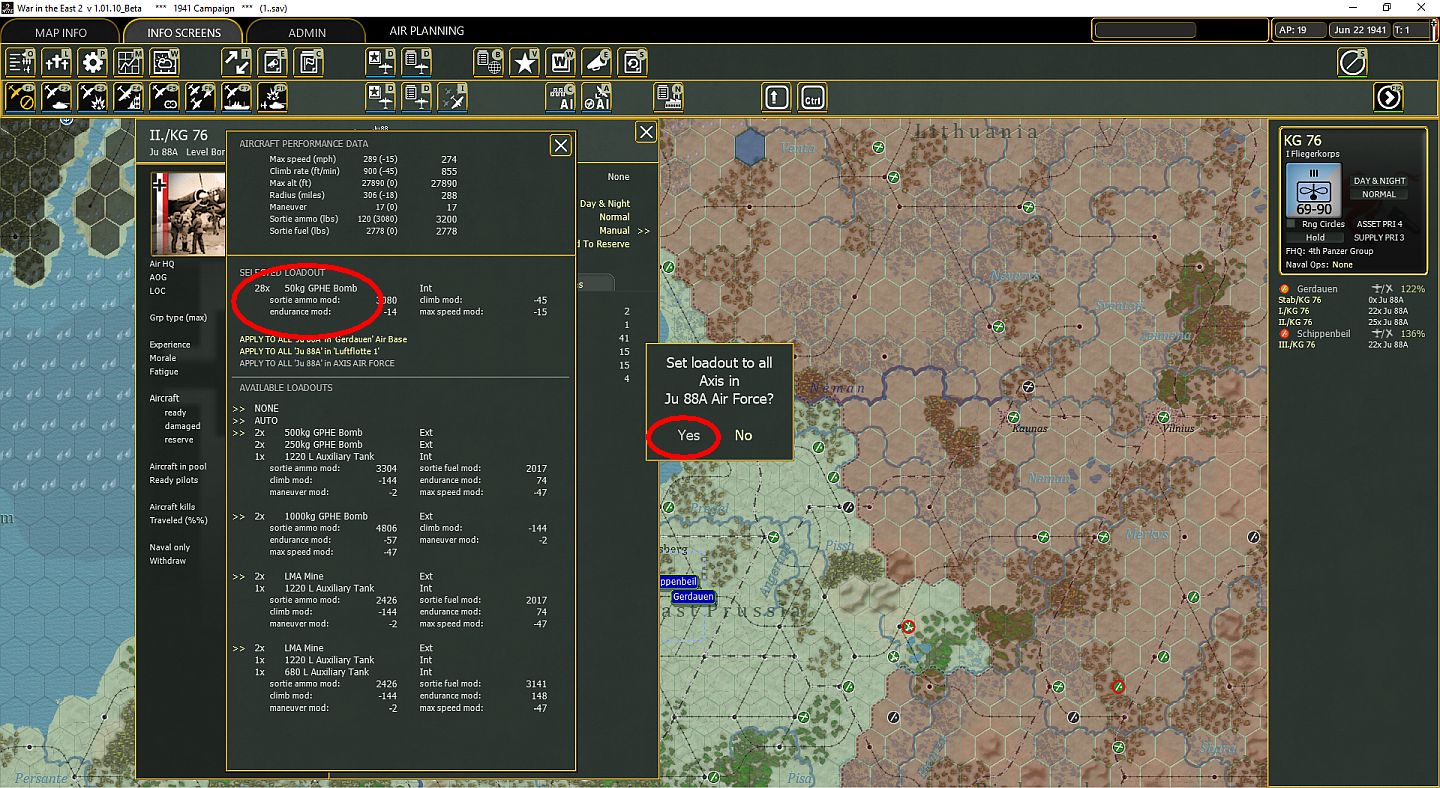This screenshot has height=788, width=1440.
Task: Click the Schippenbeil air base entry
Action: click(x=1322, y=333)
